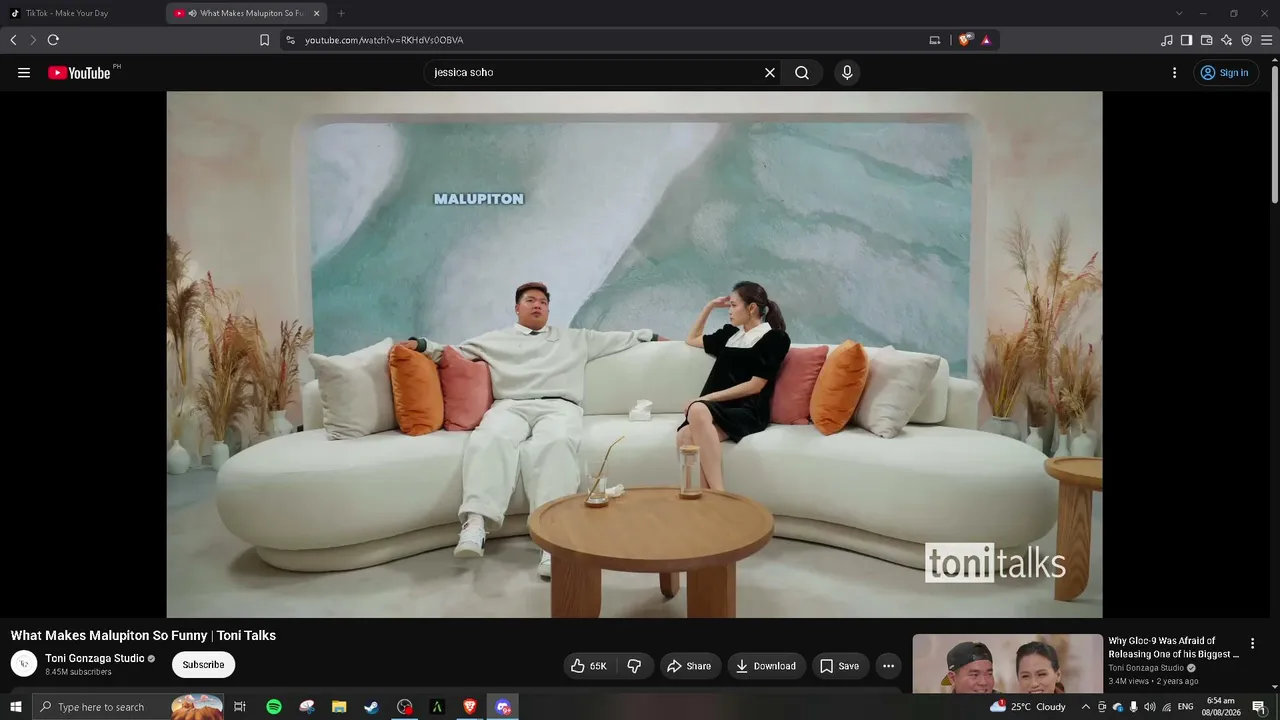This screenshot has width=1280, height=720.
Task: Open Brave VPN shield icon
Action: pos(1247,40)
